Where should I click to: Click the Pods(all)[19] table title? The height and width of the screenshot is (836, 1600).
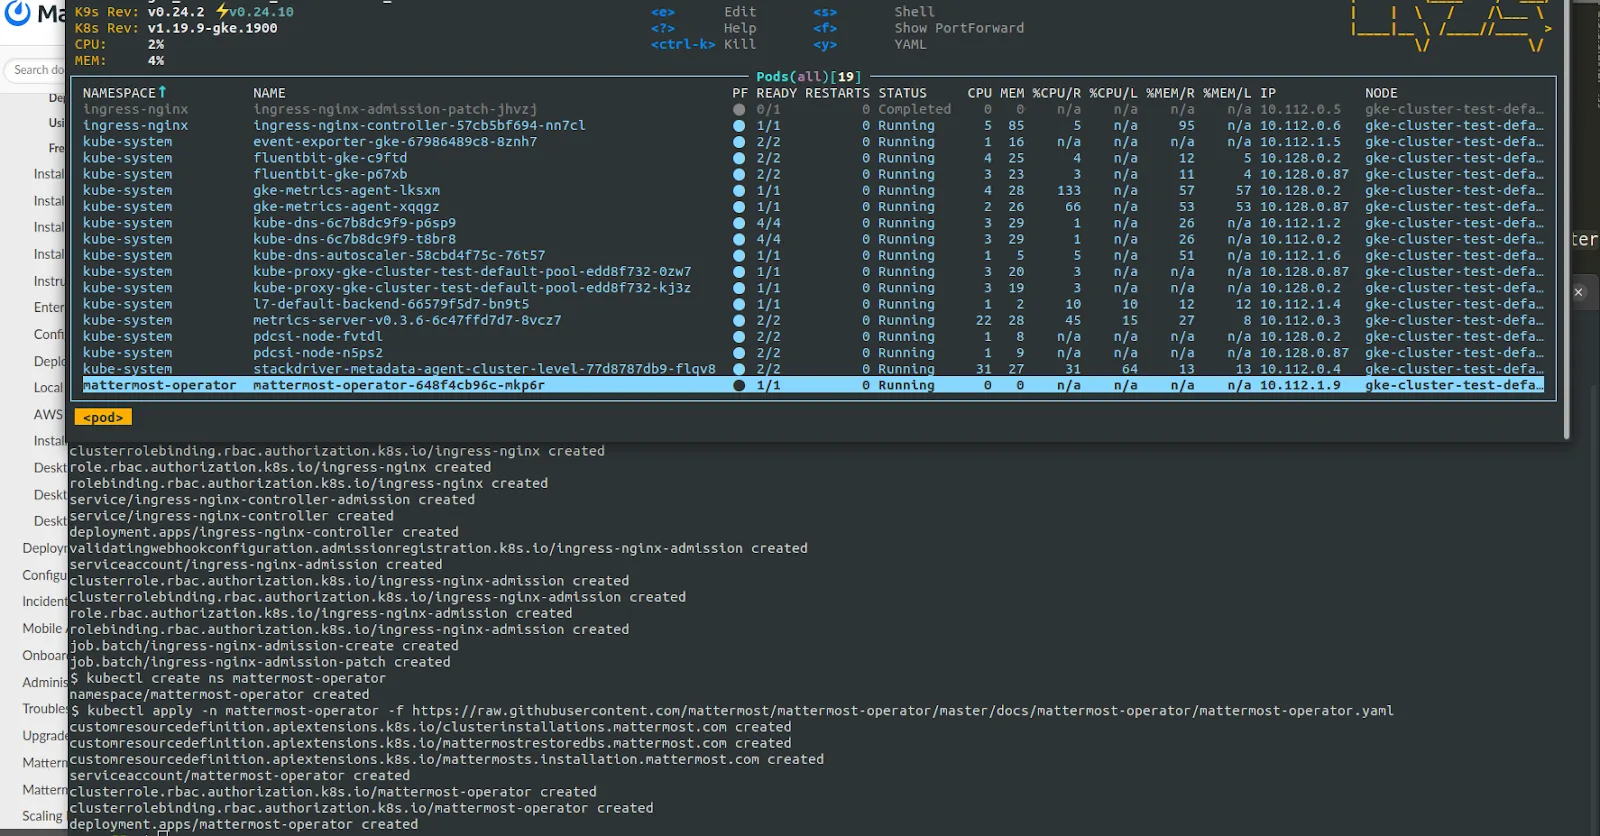tap(808, 77)
